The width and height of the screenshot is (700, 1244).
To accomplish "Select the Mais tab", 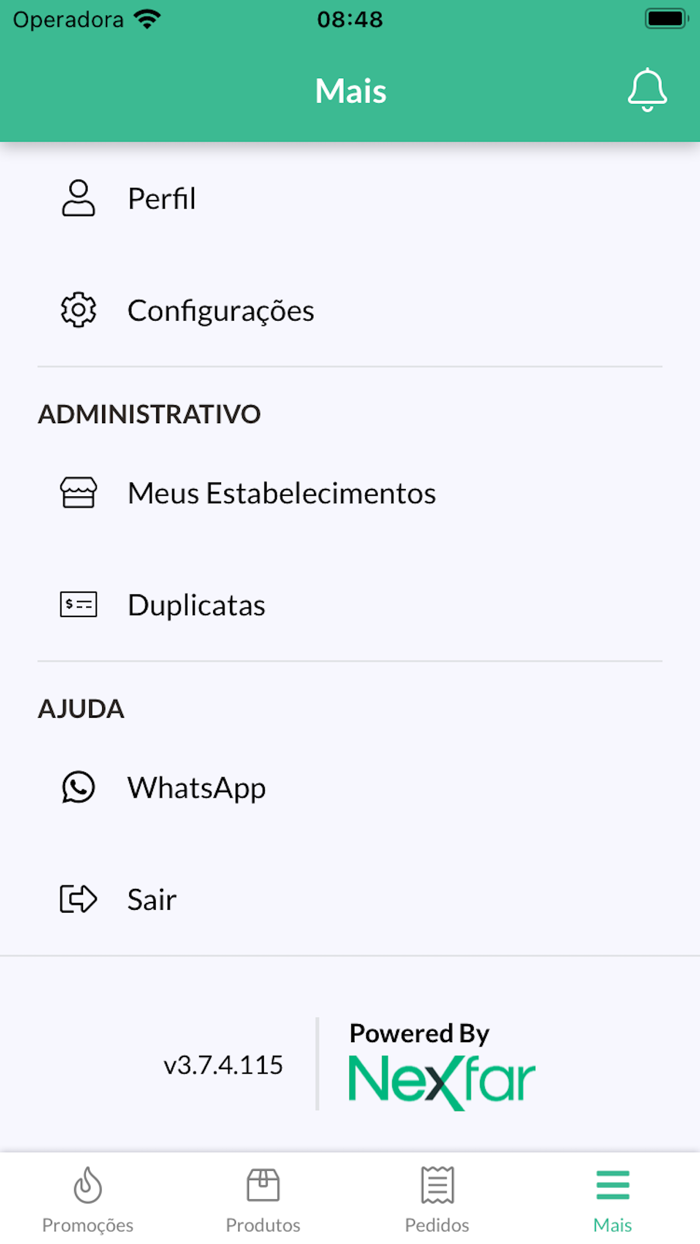I will click(x=612, y=1200).
